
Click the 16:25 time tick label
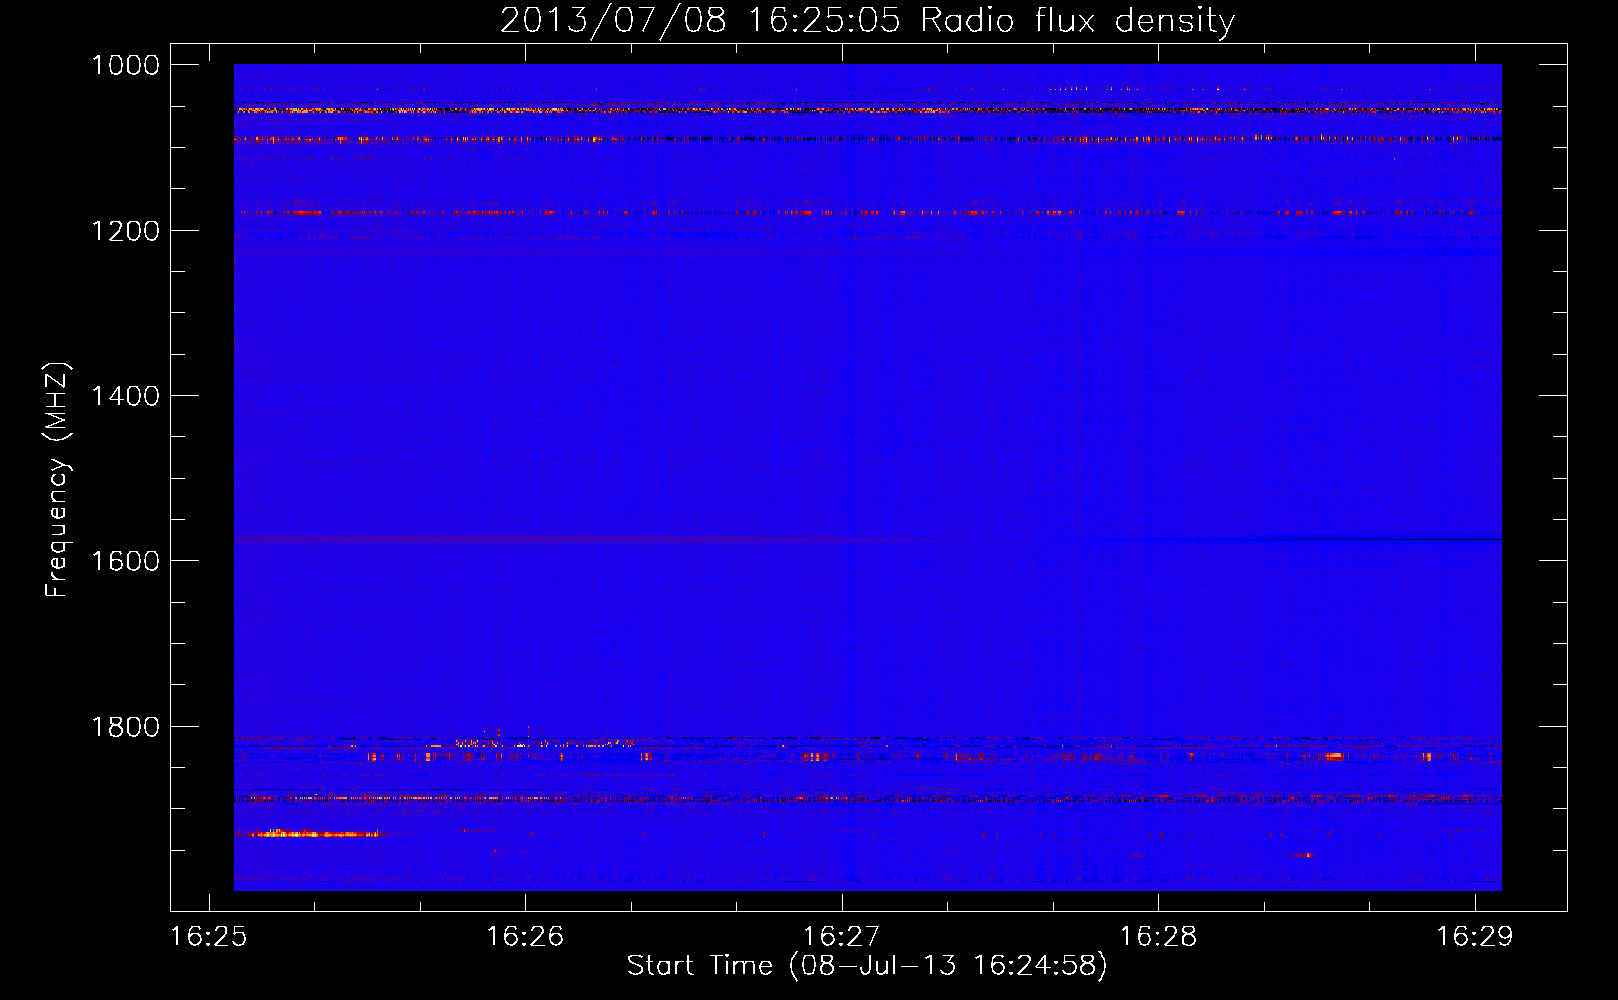[209, 937]
